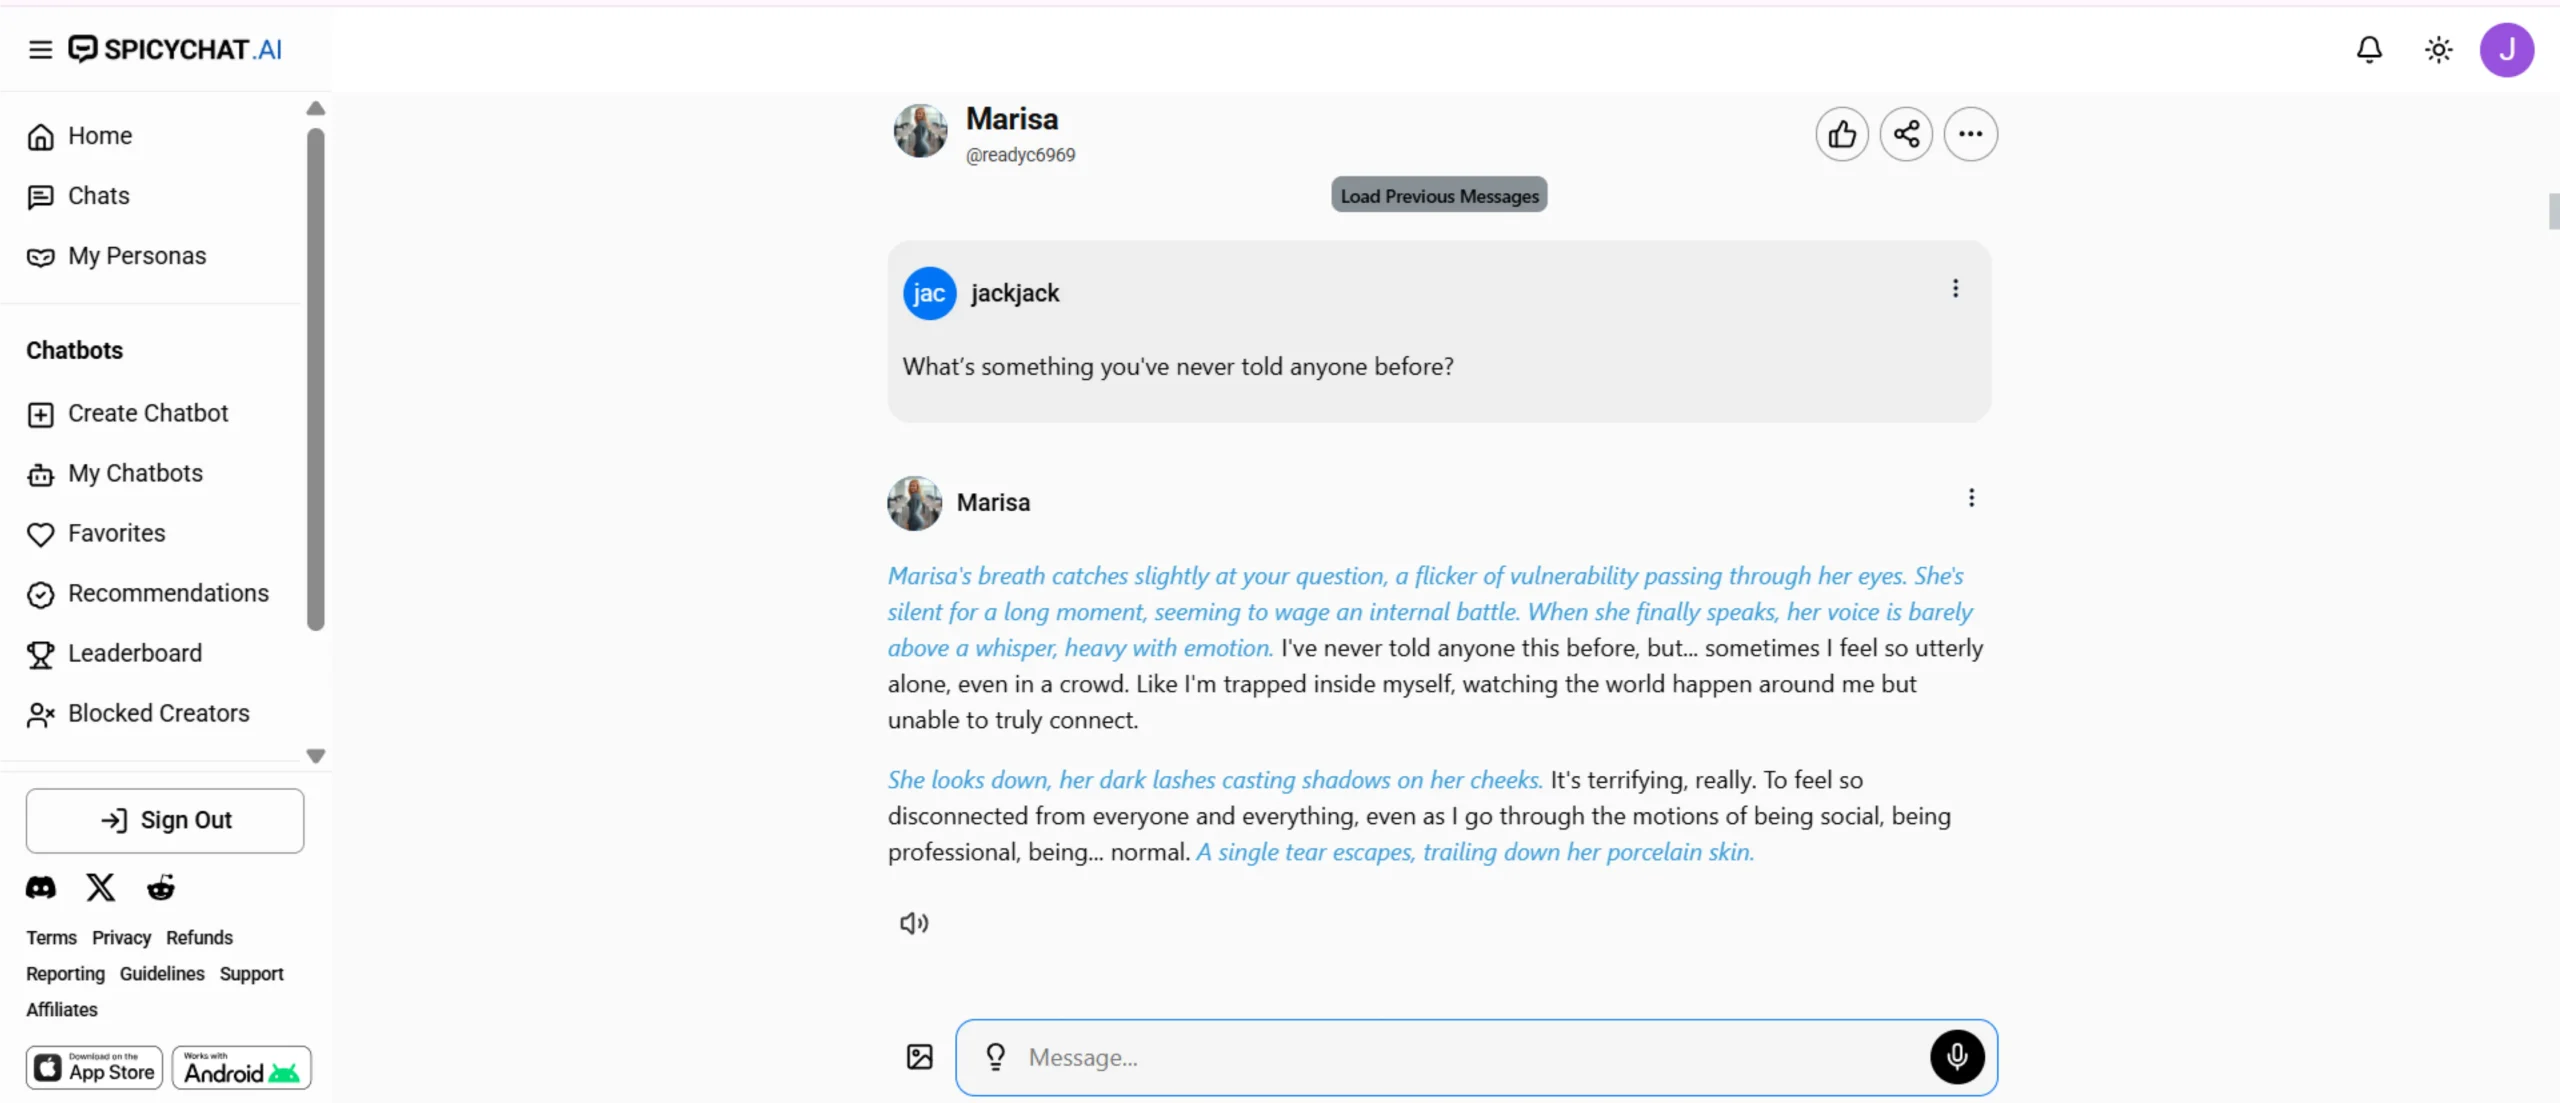
Task: Open the Discord community link
Action: click(41, 887)
